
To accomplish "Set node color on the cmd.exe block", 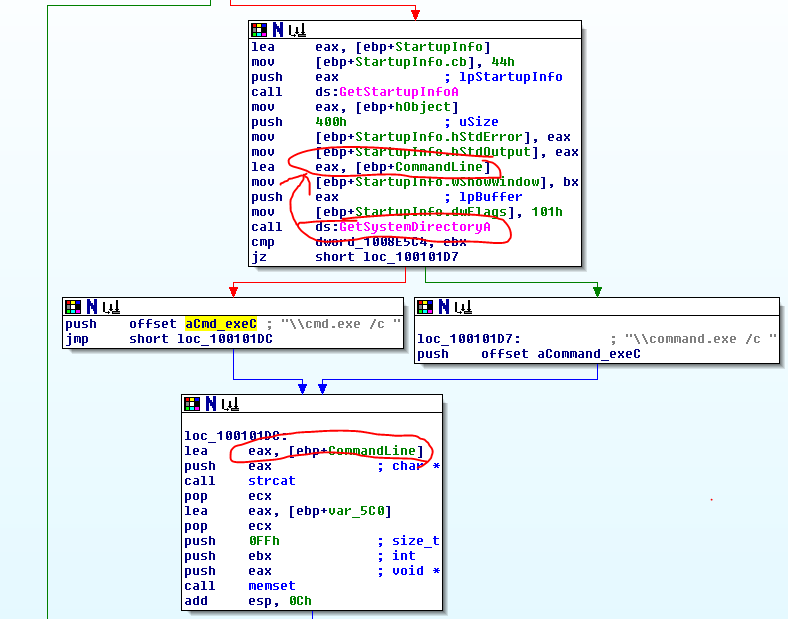I will (x=73, y=306).
